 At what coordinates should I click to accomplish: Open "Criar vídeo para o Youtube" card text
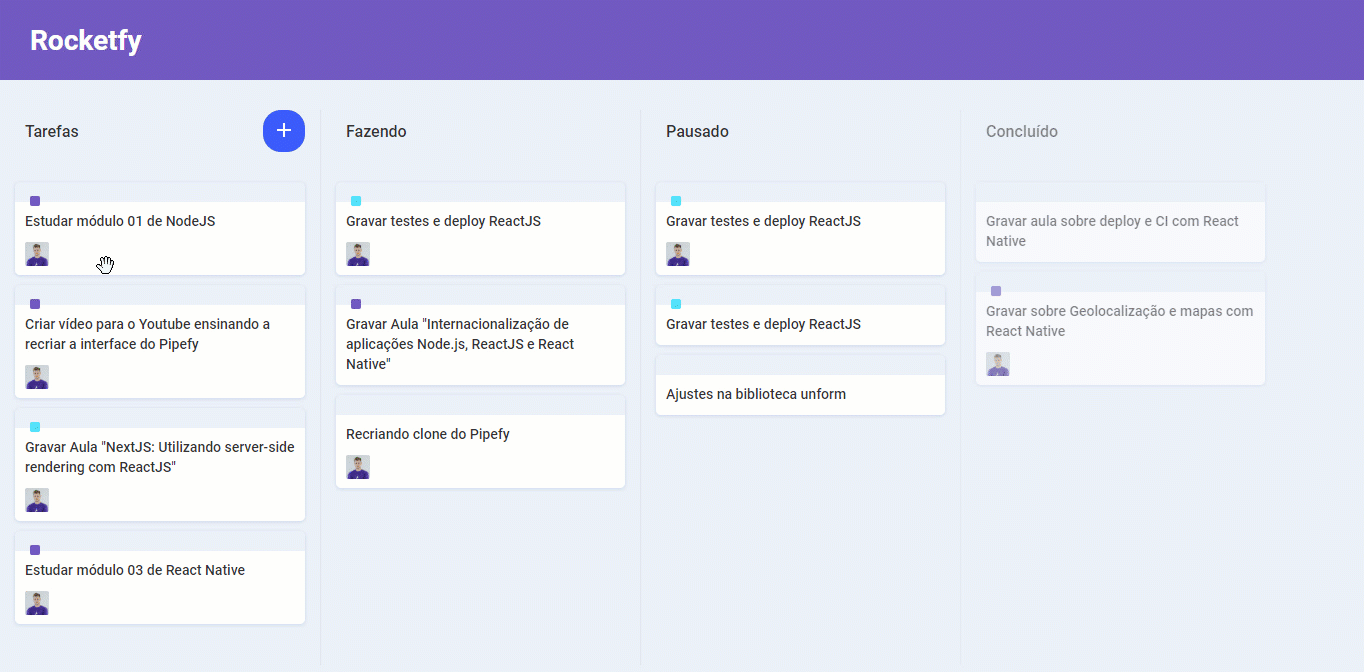[x=148, y=334]
